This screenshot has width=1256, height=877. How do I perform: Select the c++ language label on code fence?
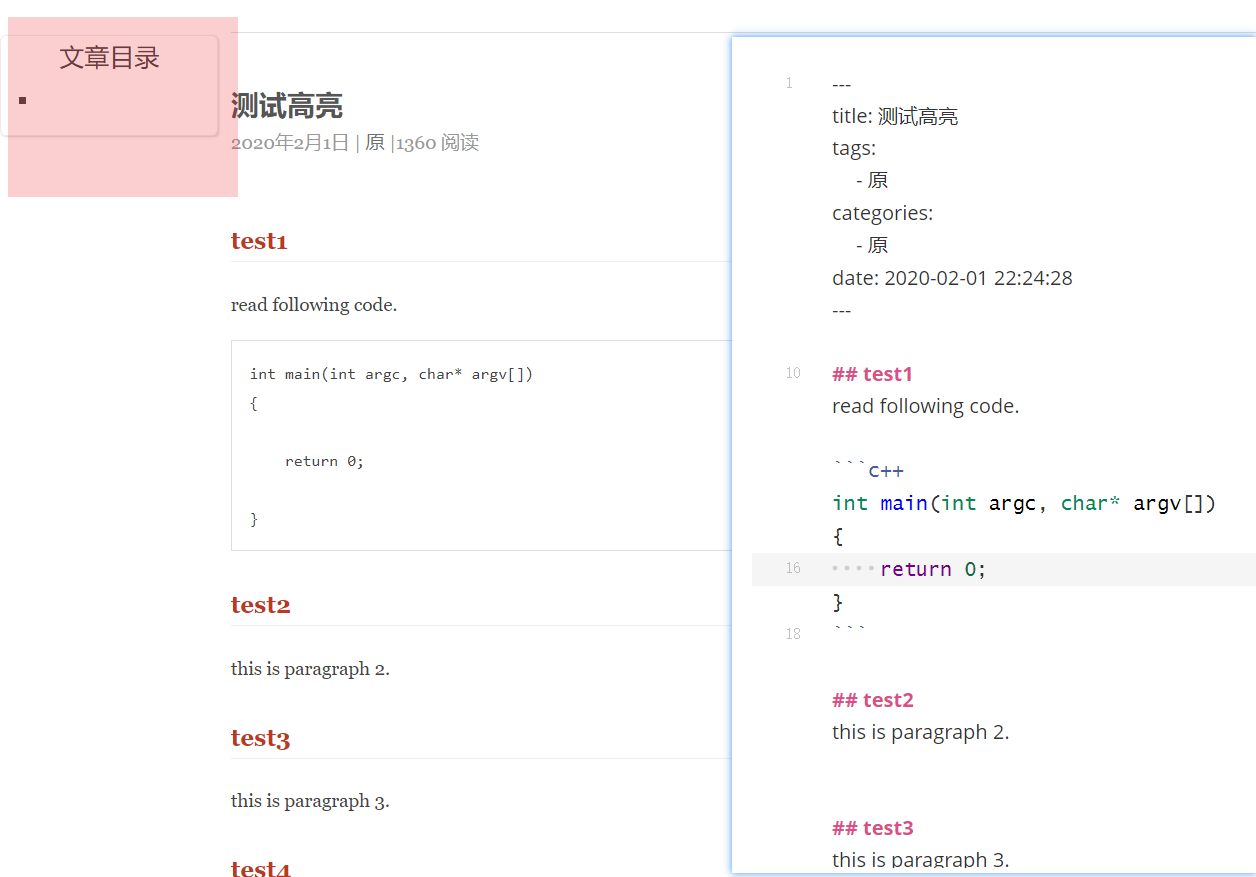[x=885, y=470]
